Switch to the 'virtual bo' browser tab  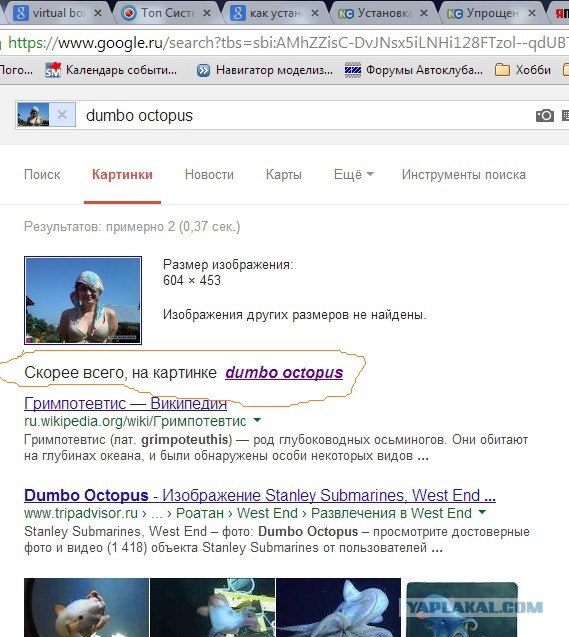pyautogui.click(x=57, y=13)
